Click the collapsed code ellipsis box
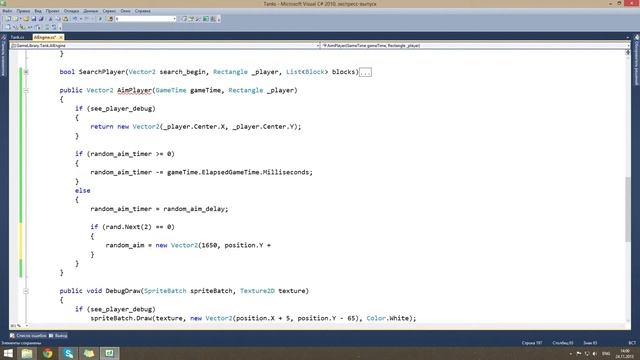The height and width of the screenshot is (360, 640). point(365,72)
